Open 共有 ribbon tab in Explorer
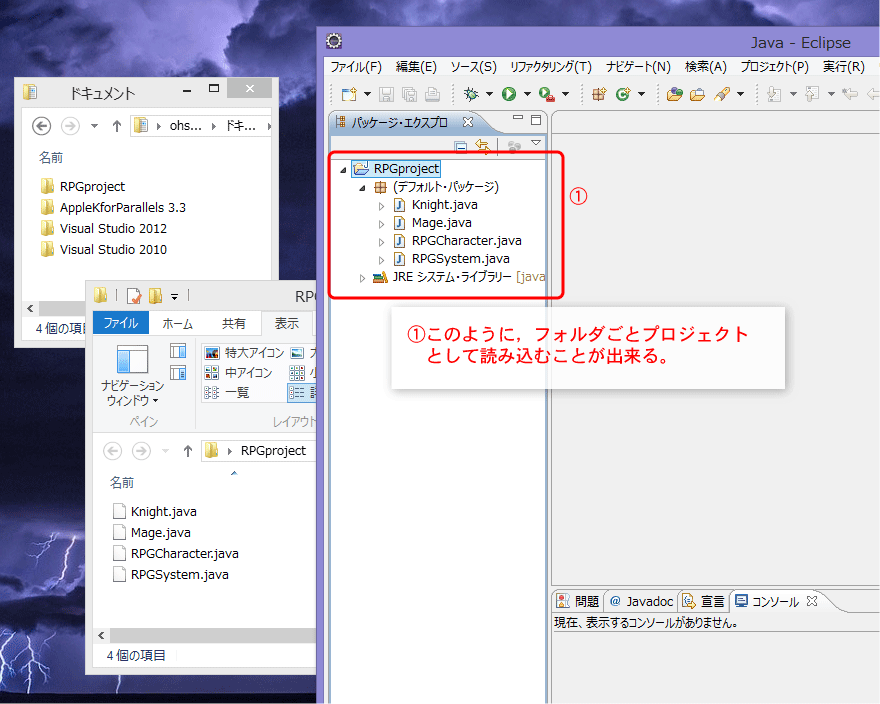880x704 pixels. click(x=233, y=323)
